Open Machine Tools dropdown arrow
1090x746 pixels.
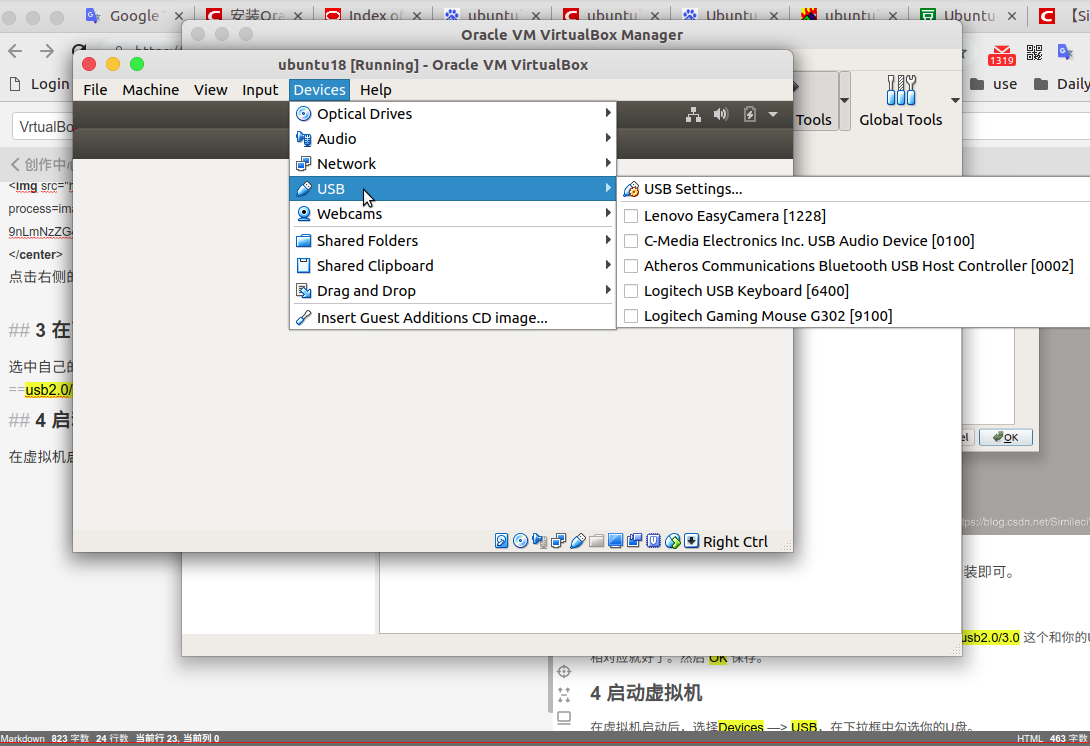point(845,101)
